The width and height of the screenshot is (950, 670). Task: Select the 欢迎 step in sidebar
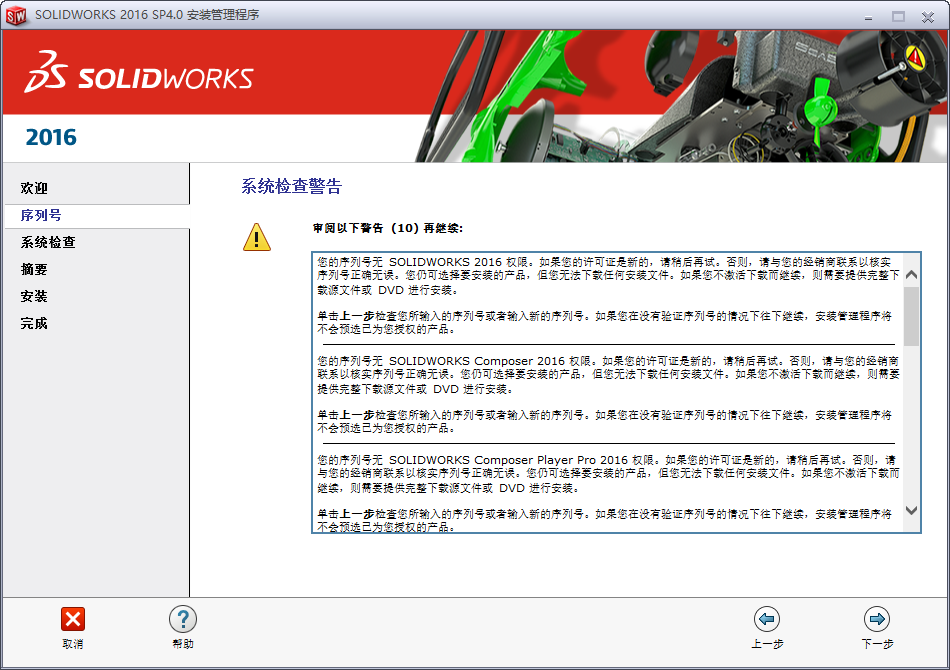(34, 188)
